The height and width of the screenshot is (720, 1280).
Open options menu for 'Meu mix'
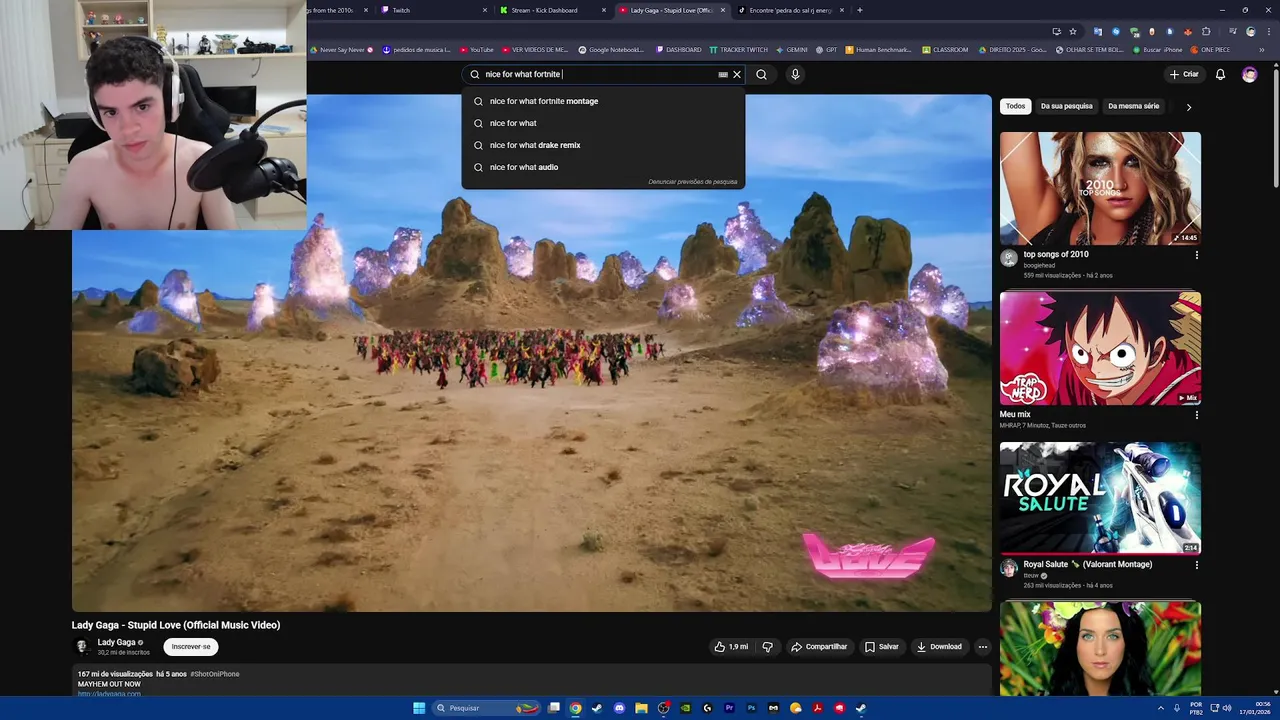pyautogui.click(x=1196, y=415)
